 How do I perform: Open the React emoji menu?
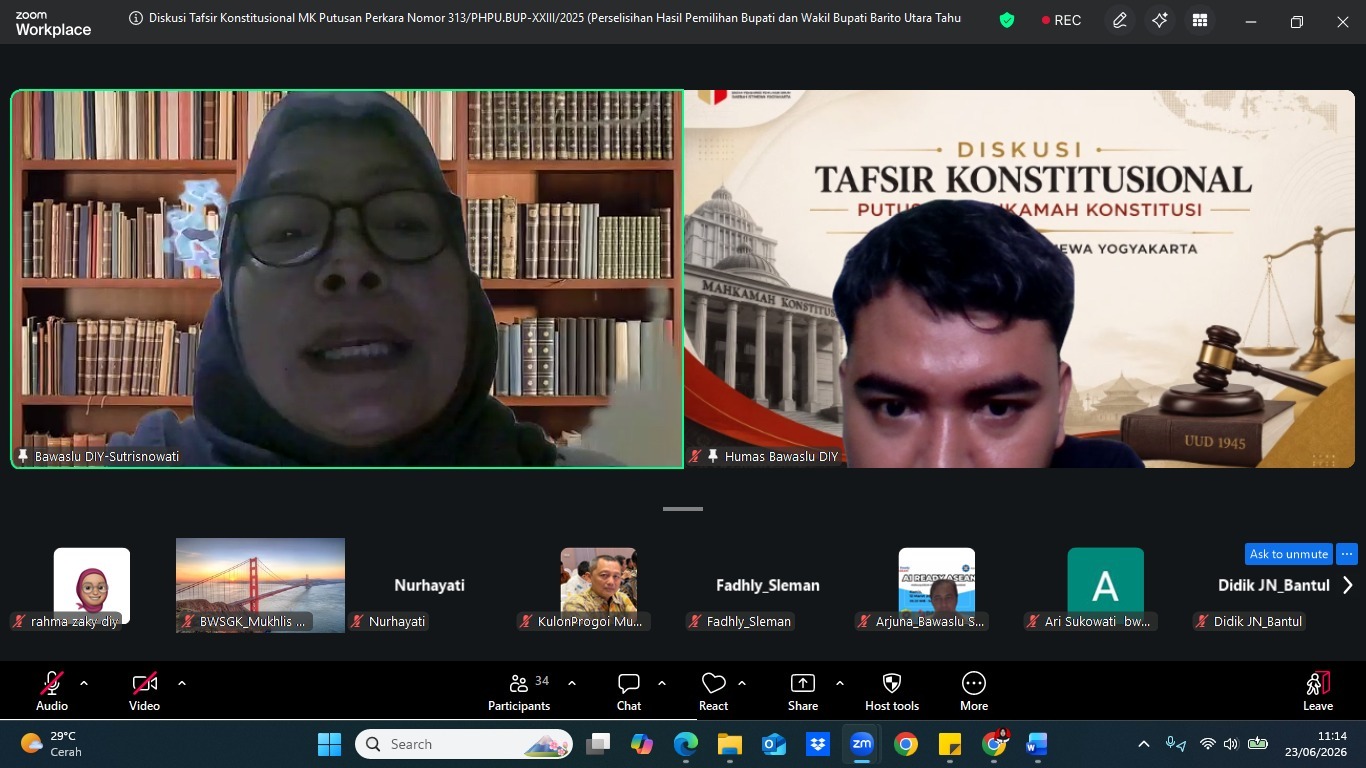click(x=713, y=692)
